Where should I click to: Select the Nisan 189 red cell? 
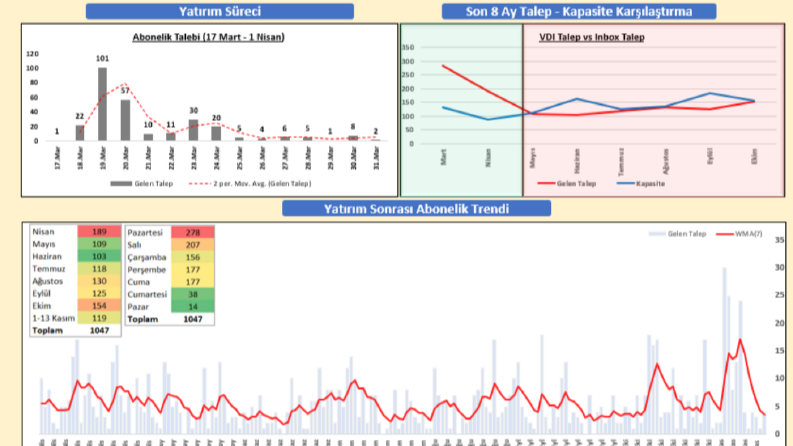pyautogui.click(x=99, y=232)
